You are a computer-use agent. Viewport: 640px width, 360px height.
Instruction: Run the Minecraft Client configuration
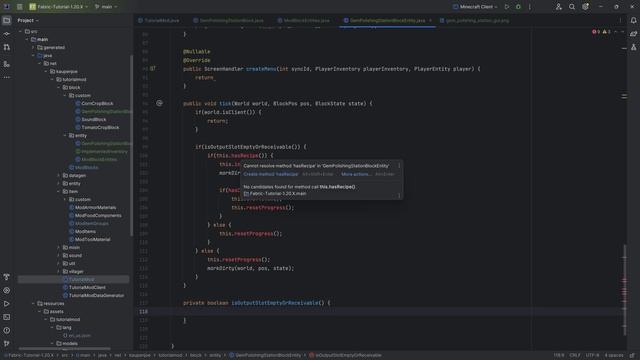click(507, 7)
